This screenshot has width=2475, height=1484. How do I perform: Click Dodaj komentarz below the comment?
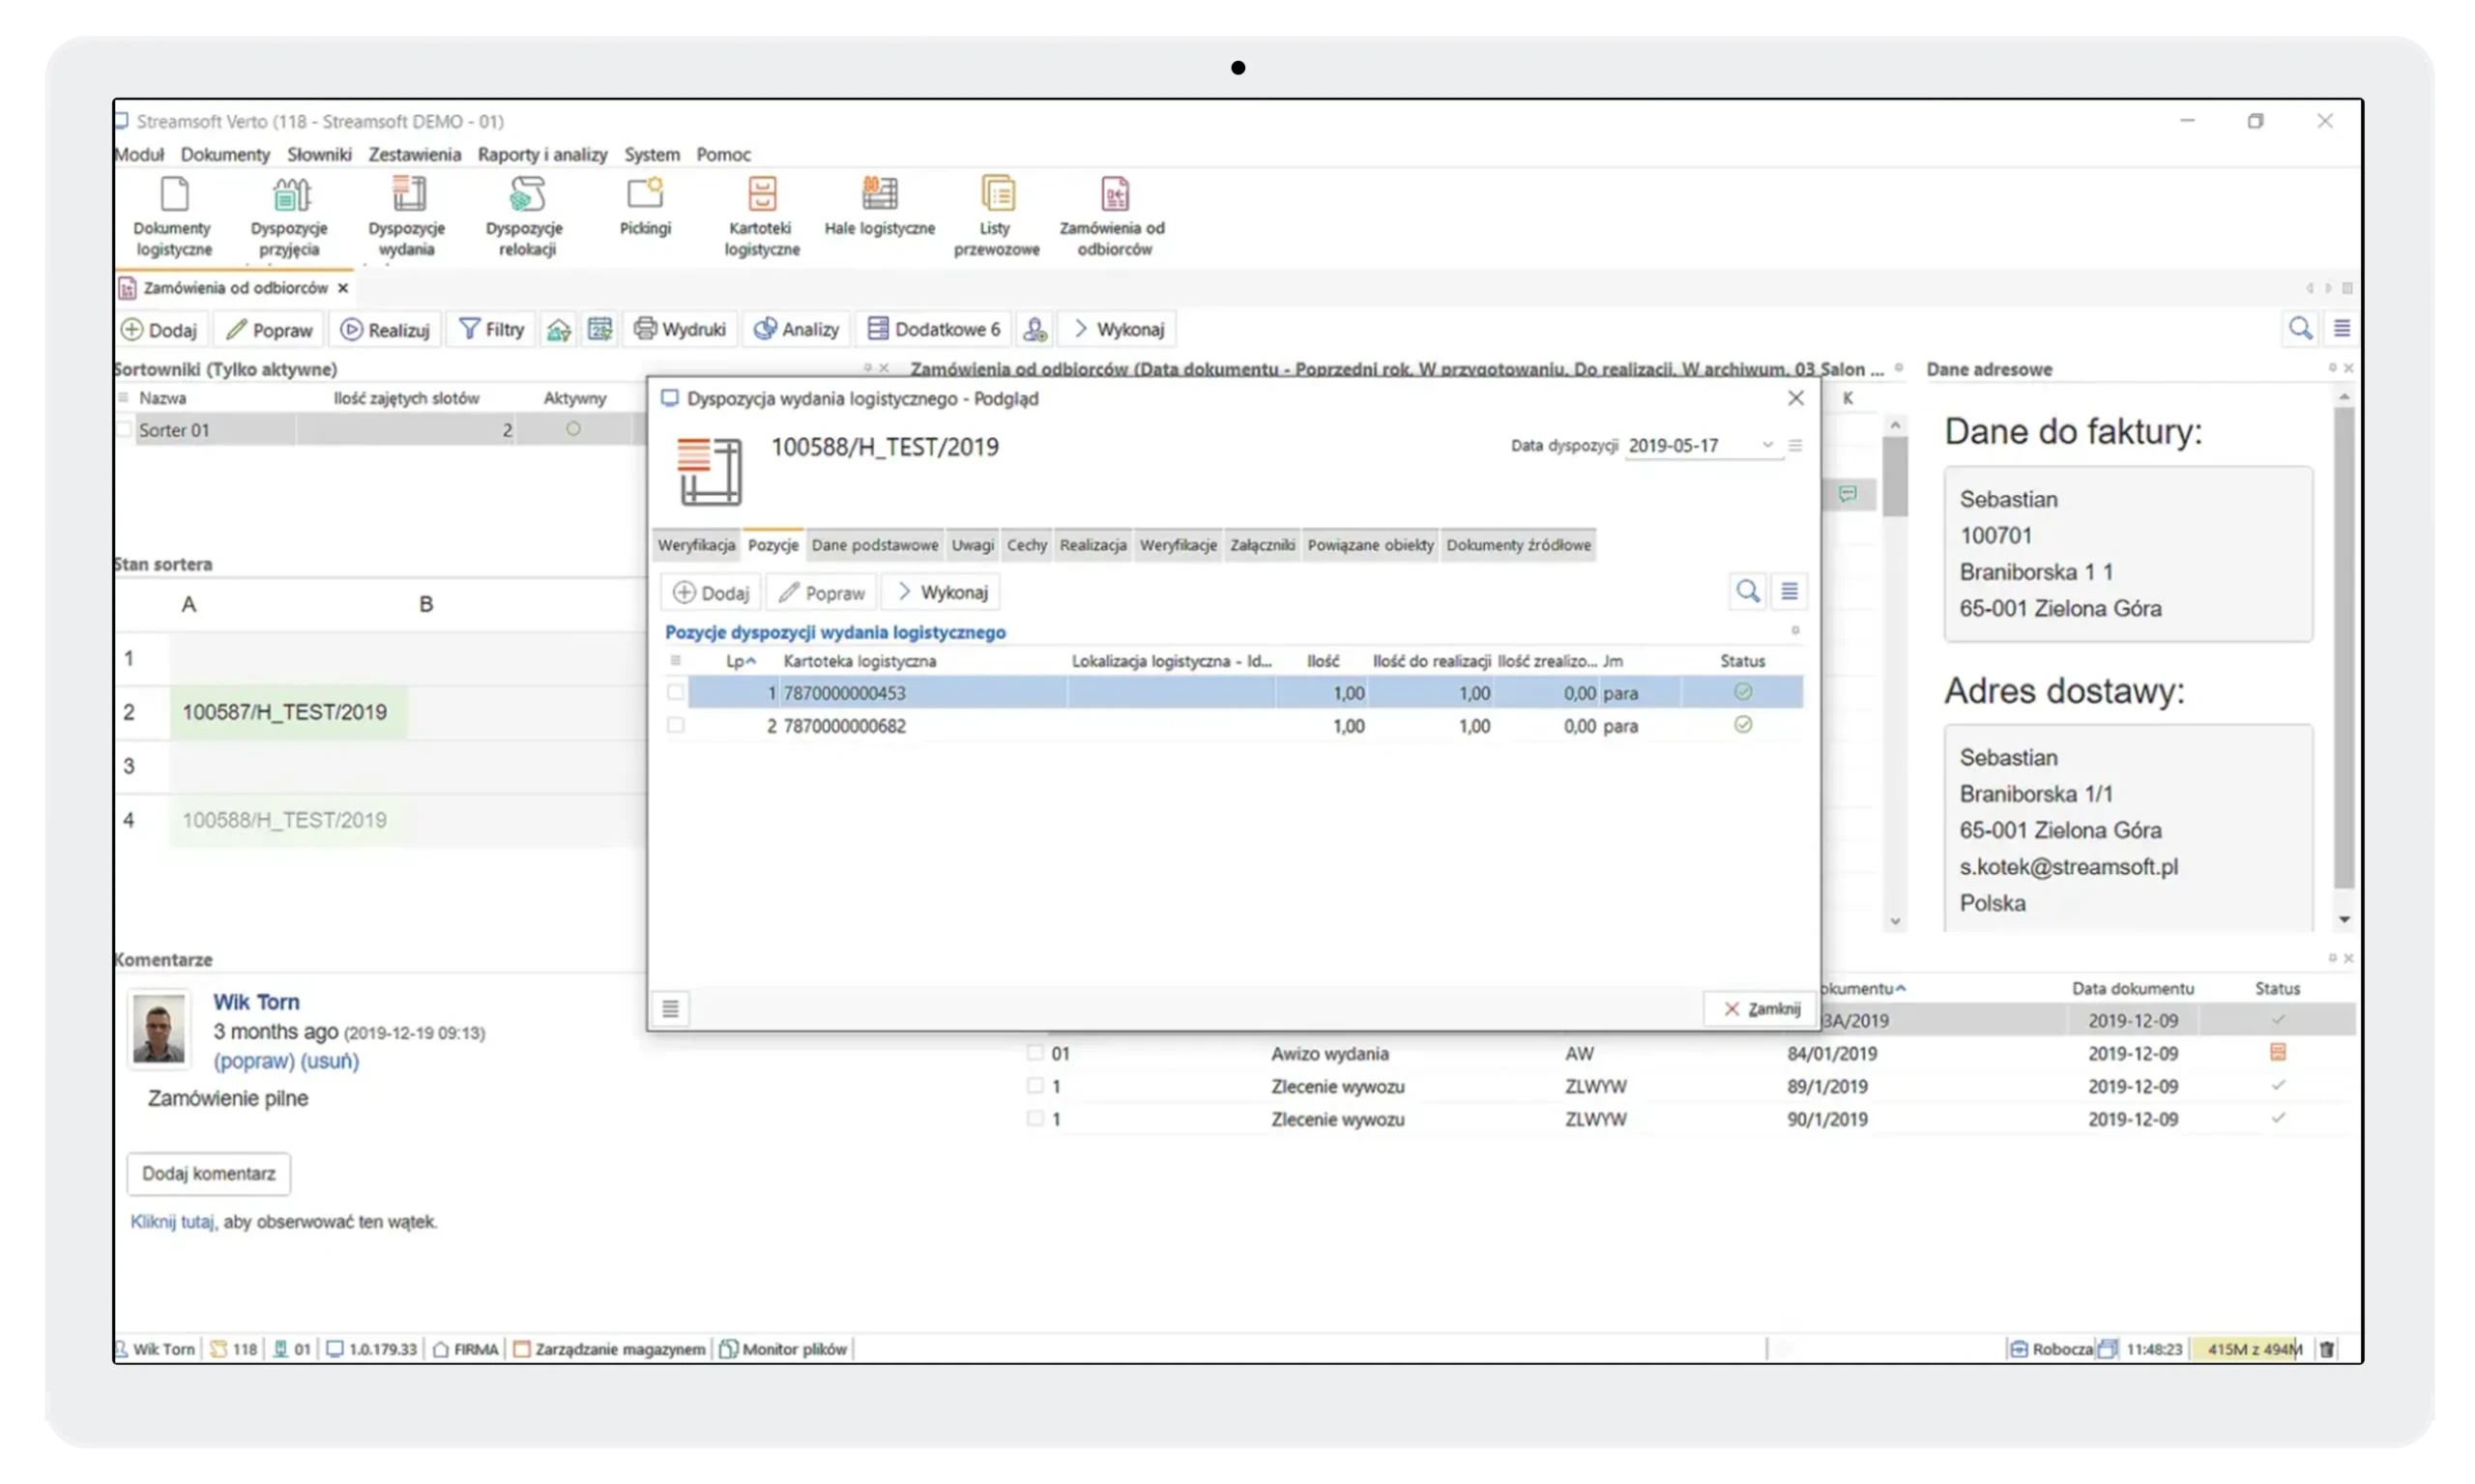[x=208, y=1173]
